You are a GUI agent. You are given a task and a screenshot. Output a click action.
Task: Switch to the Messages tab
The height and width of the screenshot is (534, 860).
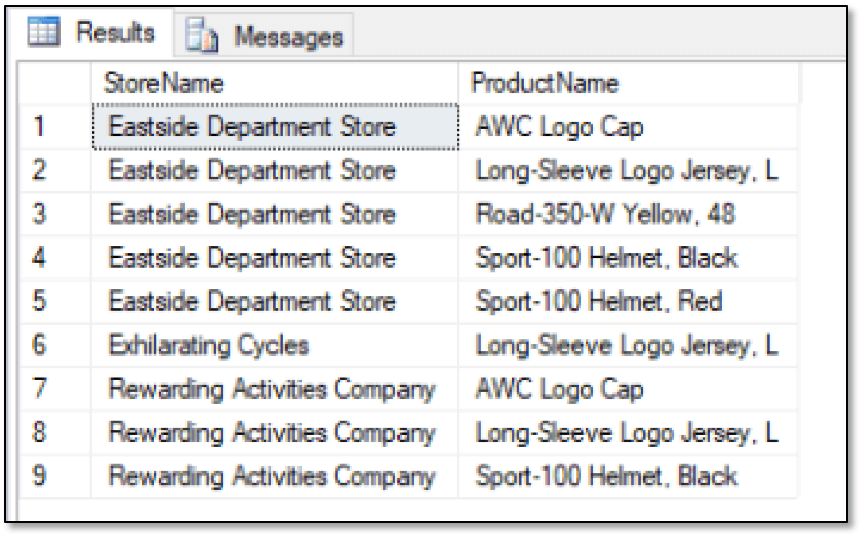coord(264,36)
